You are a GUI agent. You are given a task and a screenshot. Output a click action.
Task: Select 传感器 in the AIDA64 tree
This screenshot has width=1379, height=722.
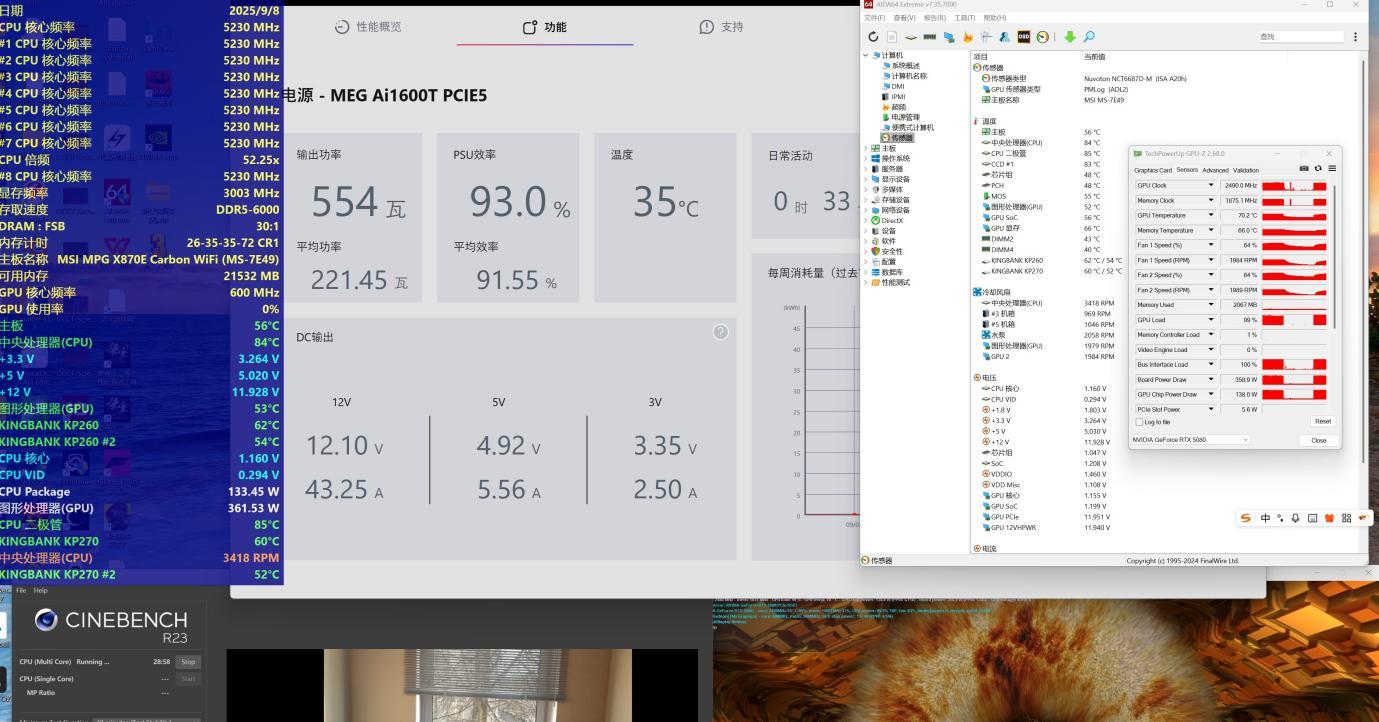pos(897,138)
